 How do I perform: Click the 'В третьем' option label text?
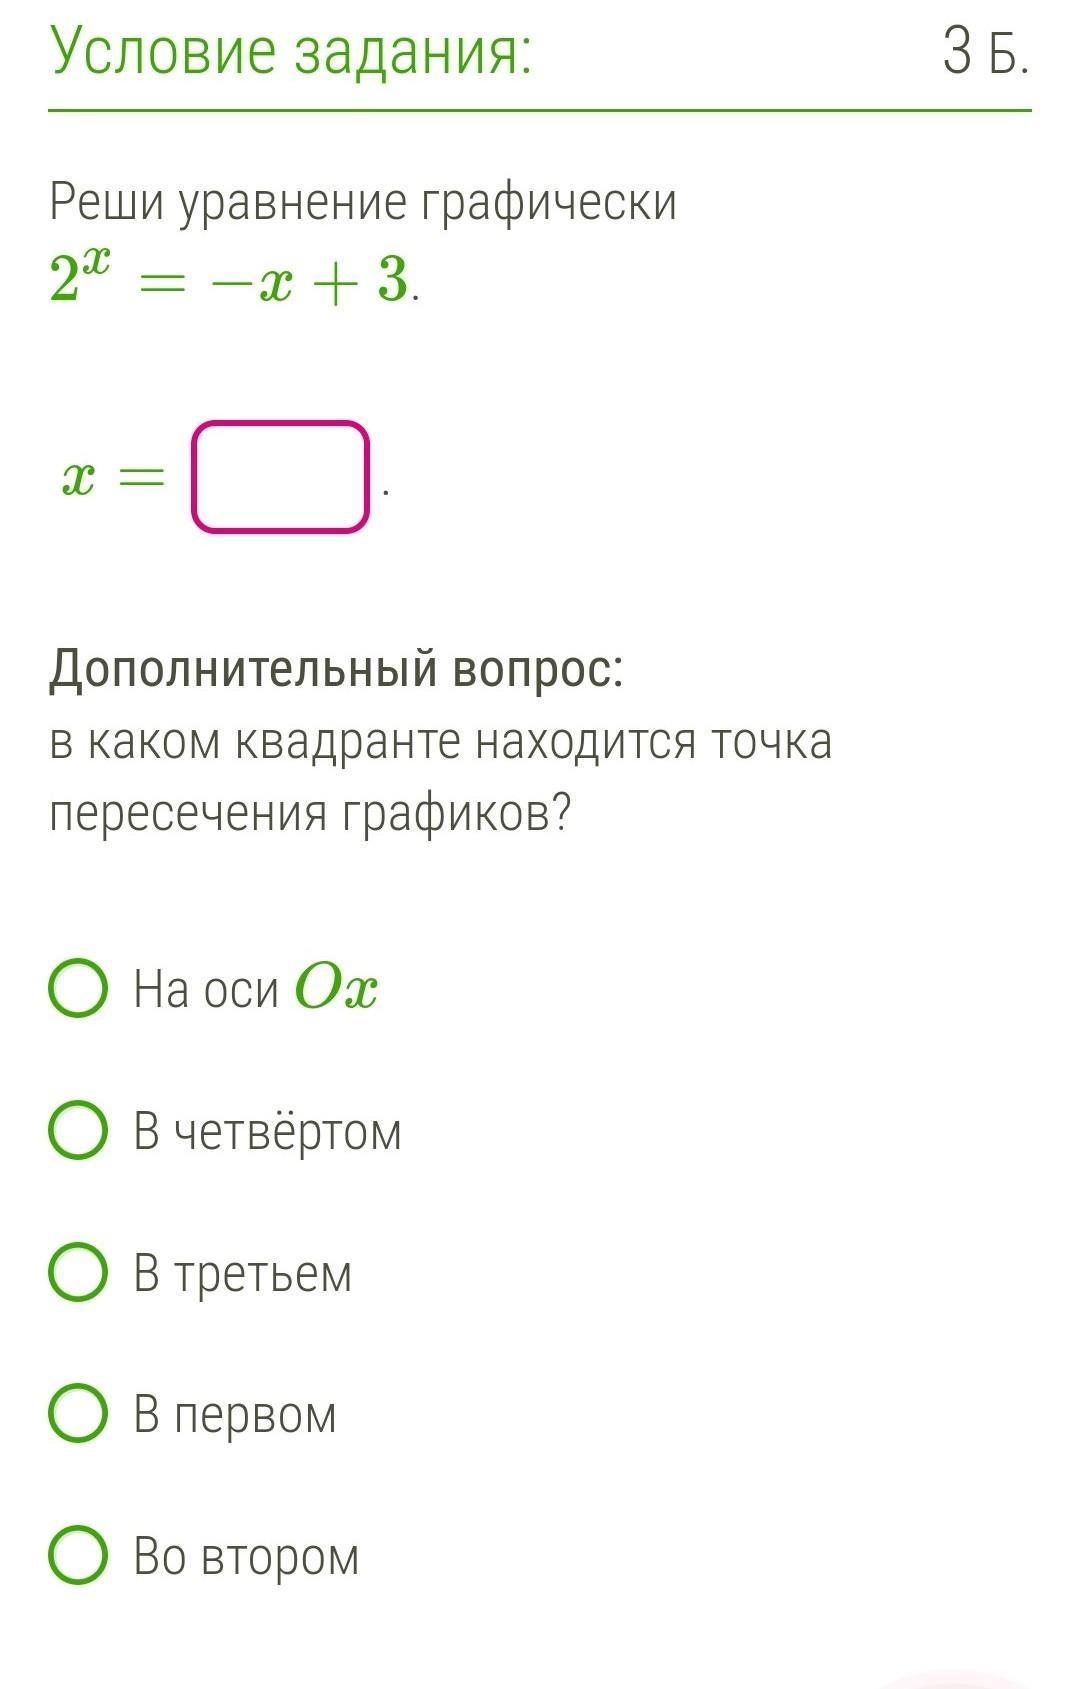(x=243, y=1273)
